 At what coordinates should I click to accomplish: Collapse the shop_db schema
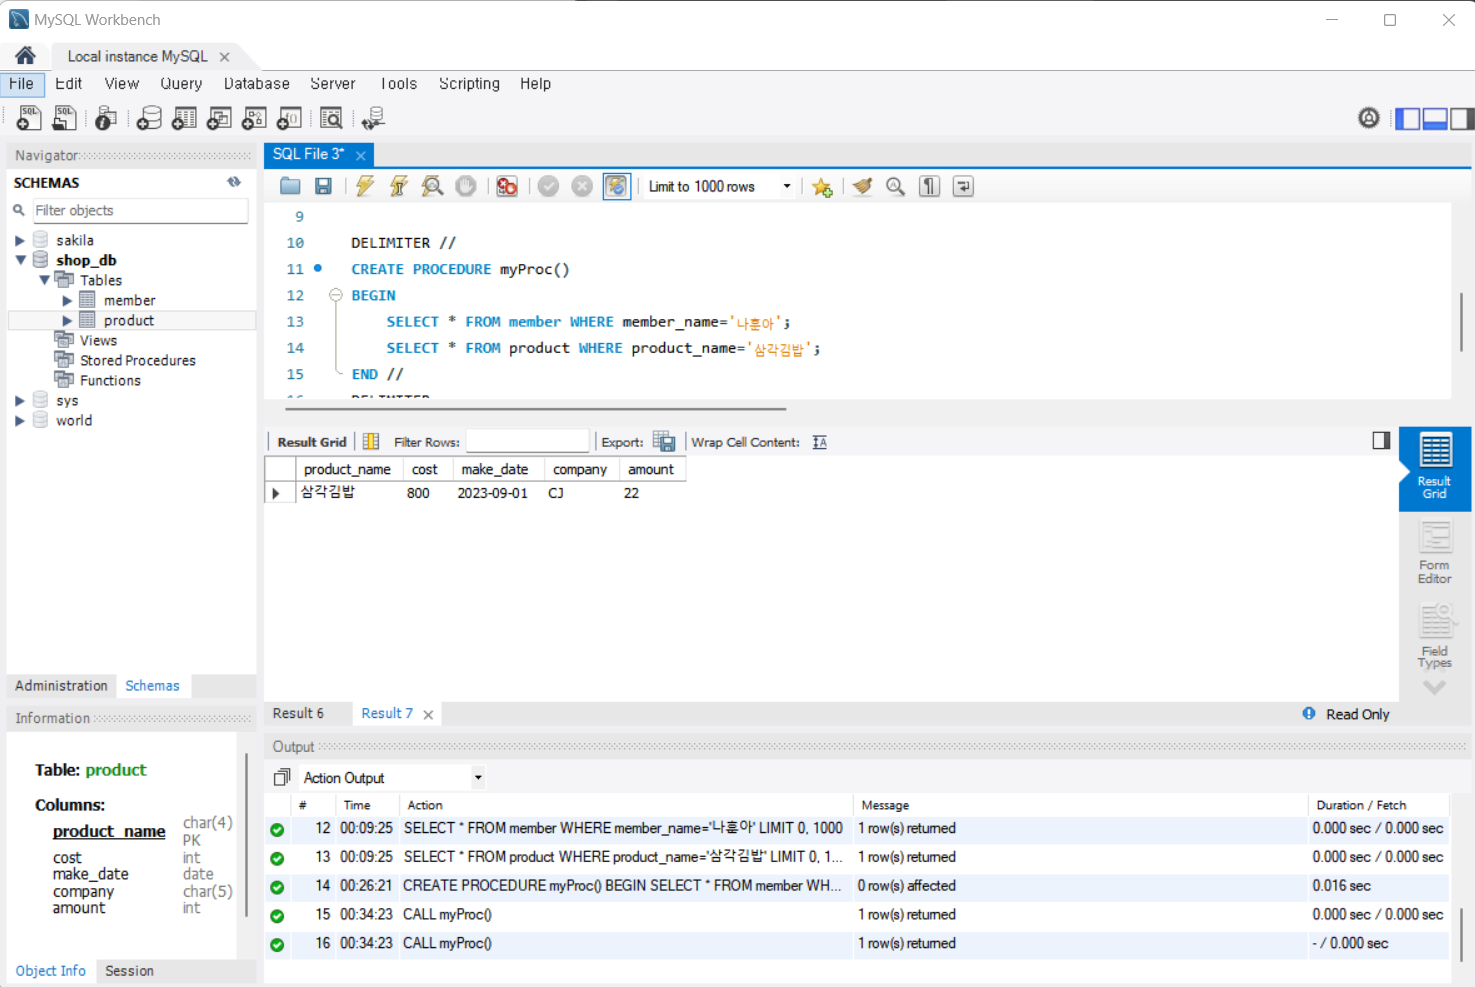click(20, 260)
